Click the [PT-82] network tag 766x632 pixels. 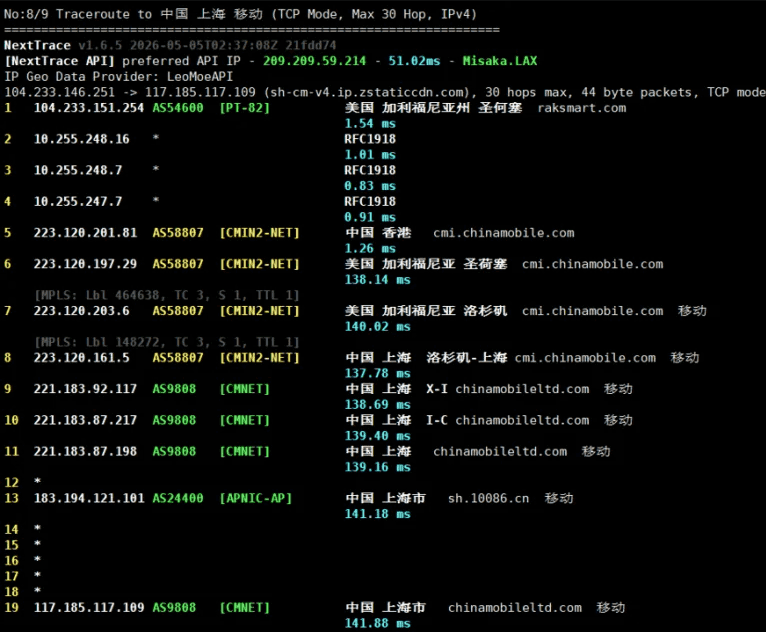(x=244, y=108)
